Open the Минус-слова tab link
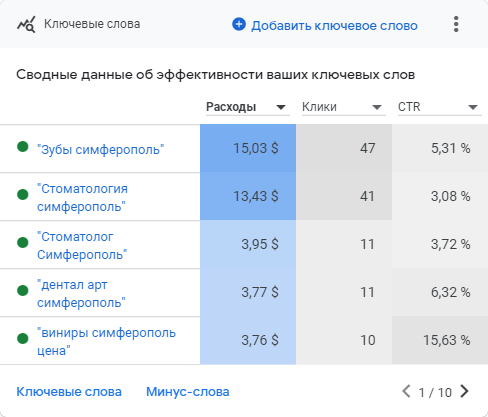Screen dimensions: 488x417 [x=188, y=392]
